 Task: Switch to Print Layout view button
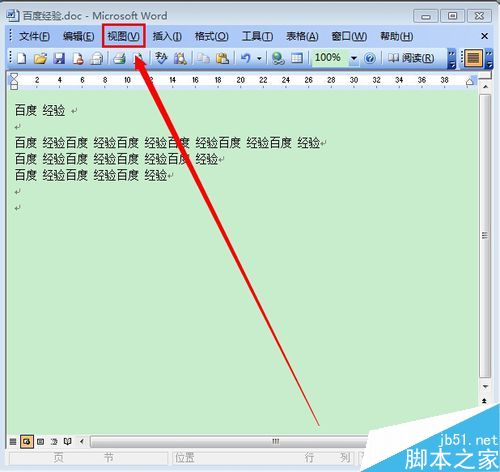click(40, 442)
